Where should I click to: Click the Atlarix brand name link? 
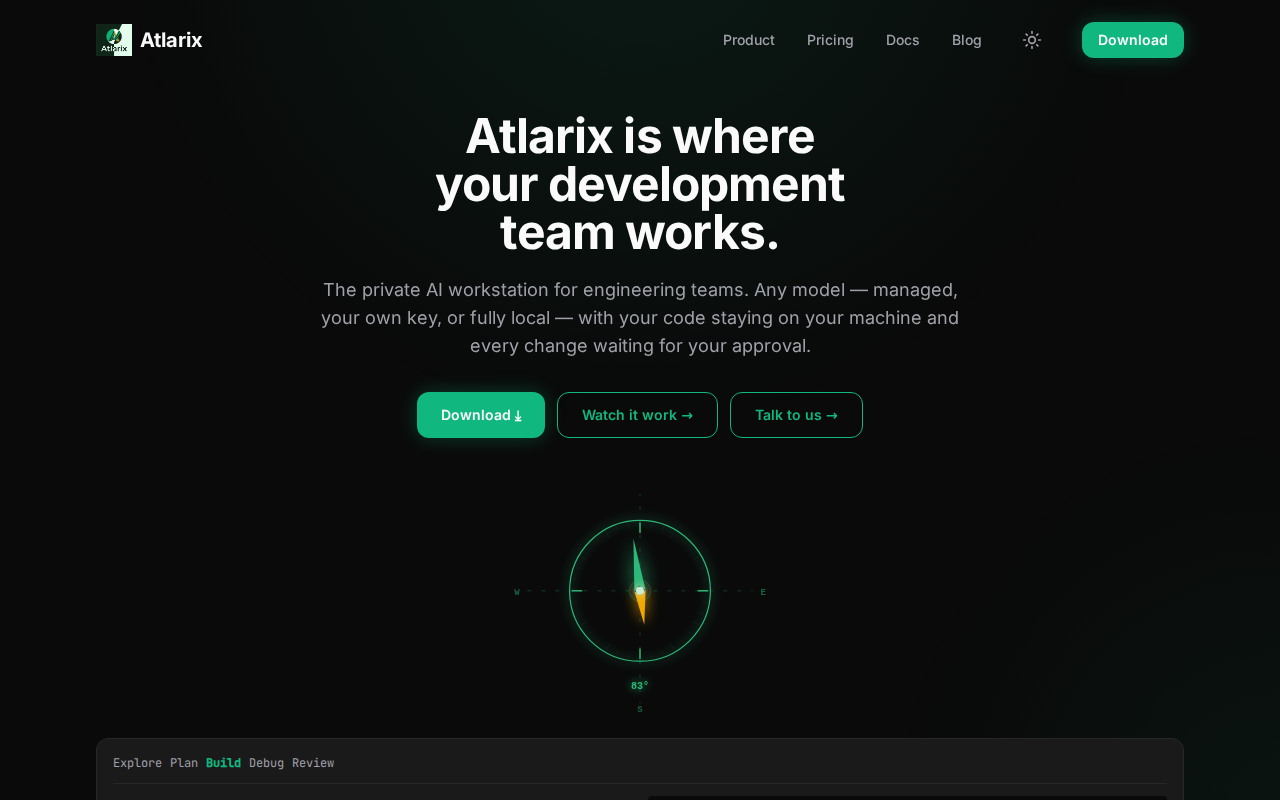pyautogui.click(x=171, y=40)
